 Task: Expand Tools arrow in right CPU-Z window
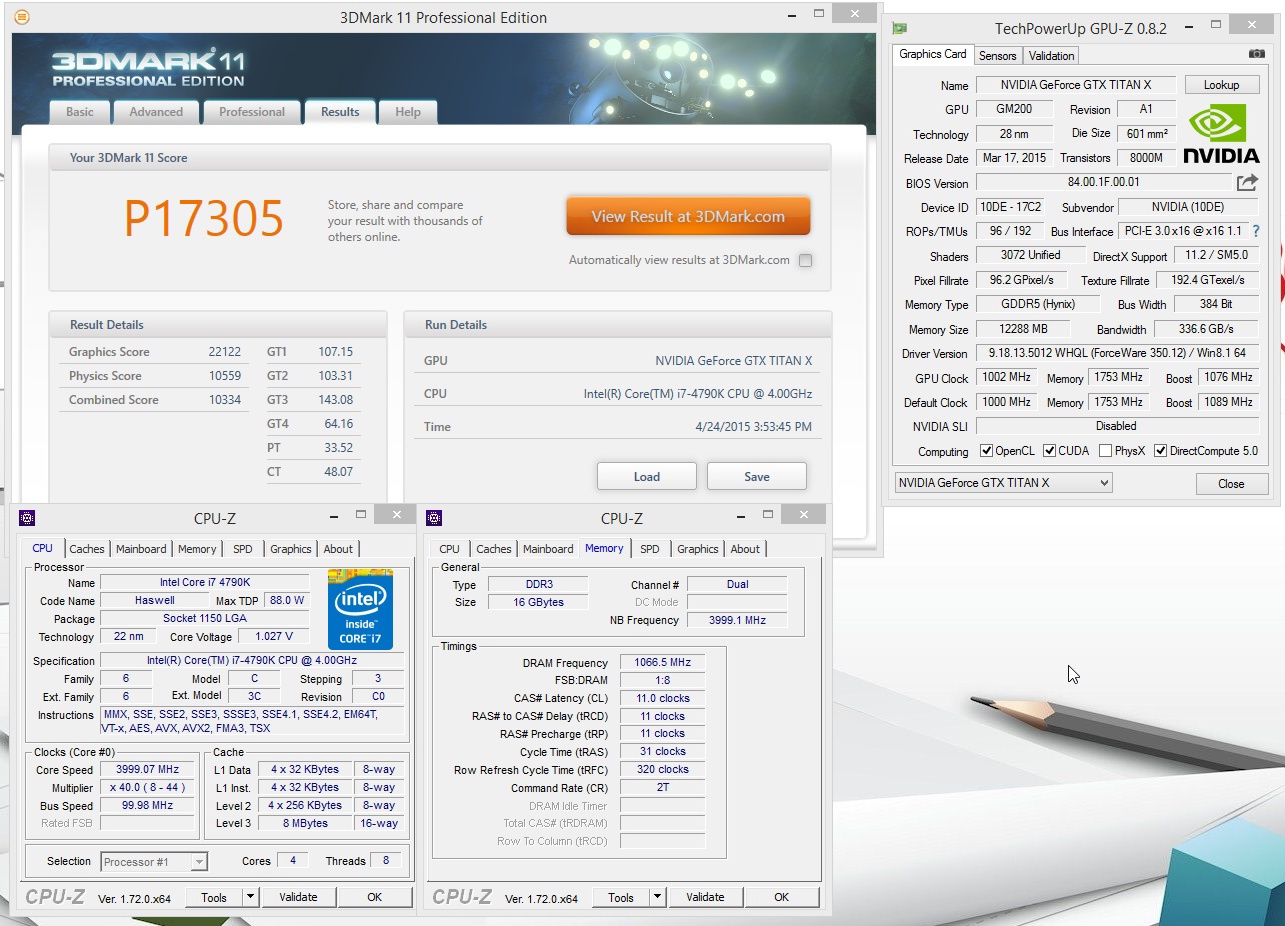(657, 897)
